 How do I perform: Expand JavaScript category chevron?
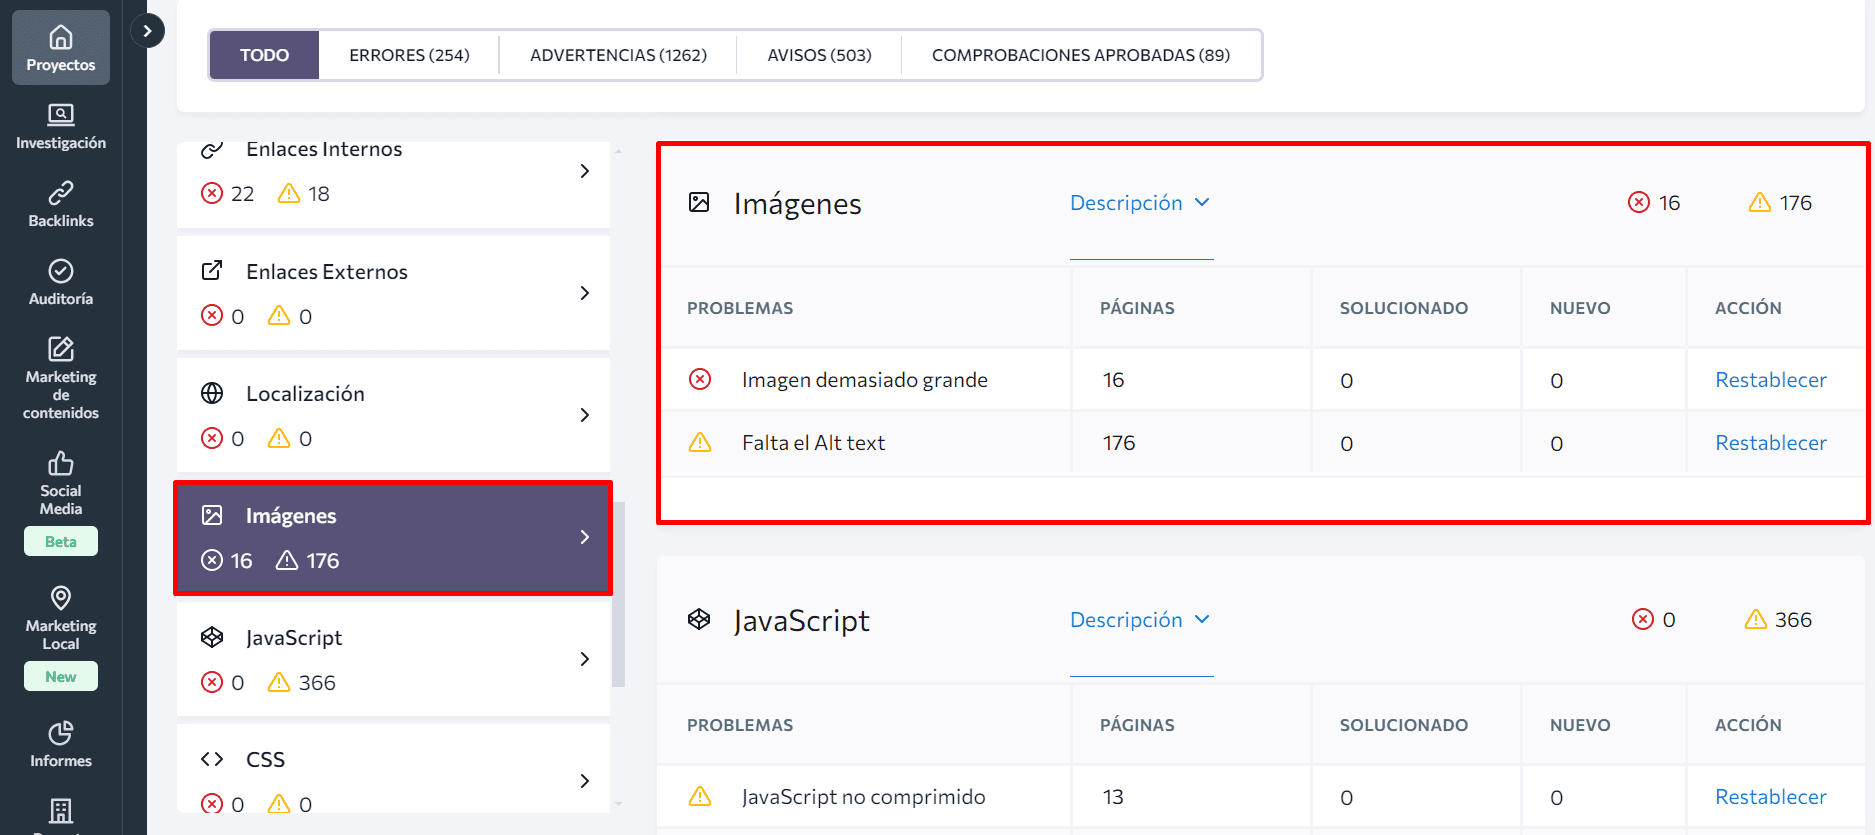(x=585, y=659)
